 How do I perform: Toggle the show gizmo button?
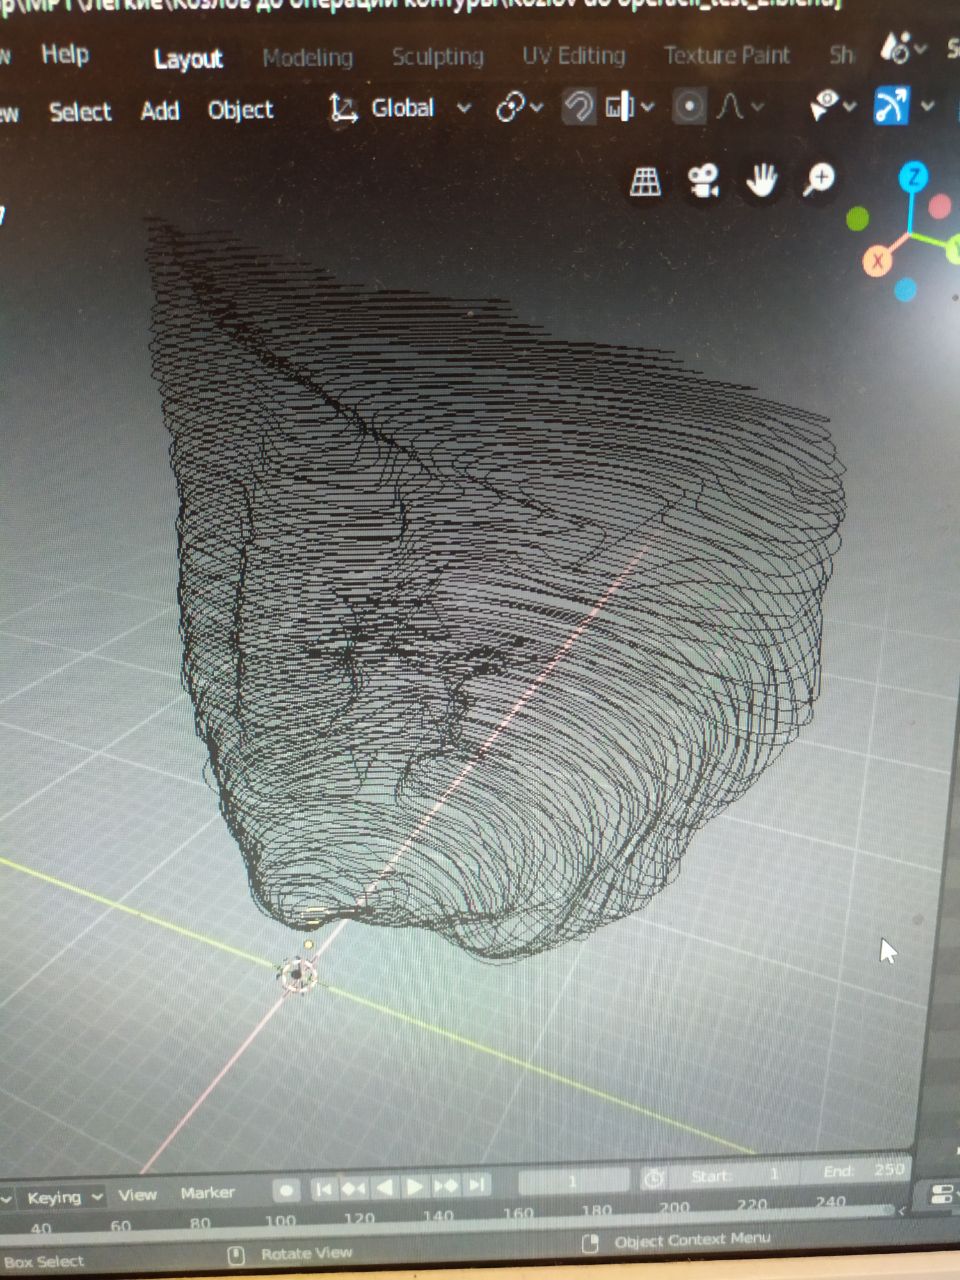pos(891,105)
